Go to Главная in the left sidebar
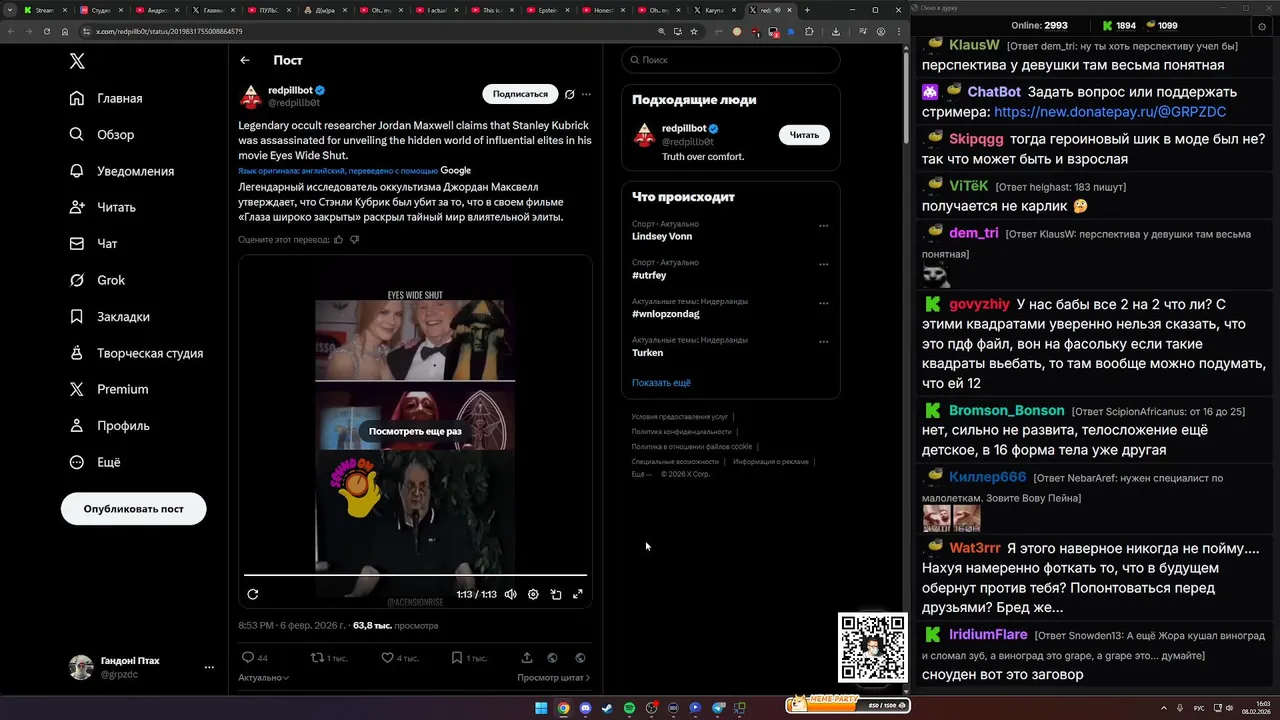The height and width of the screenshot is (720, 1280). tap(106, 98)
